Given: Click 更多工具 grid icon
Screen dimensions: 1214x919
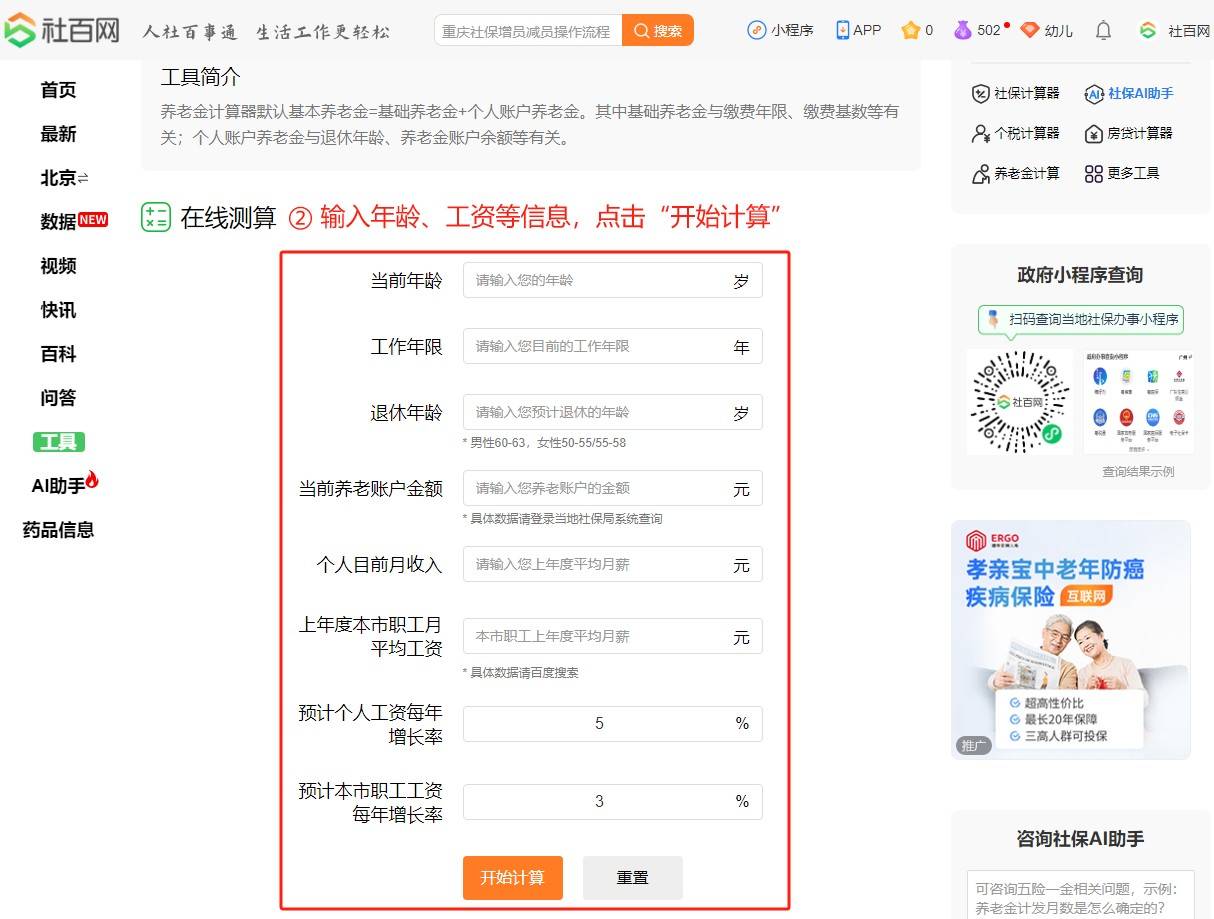Looking at the screenshot, I should click(x=1094, y=173).
